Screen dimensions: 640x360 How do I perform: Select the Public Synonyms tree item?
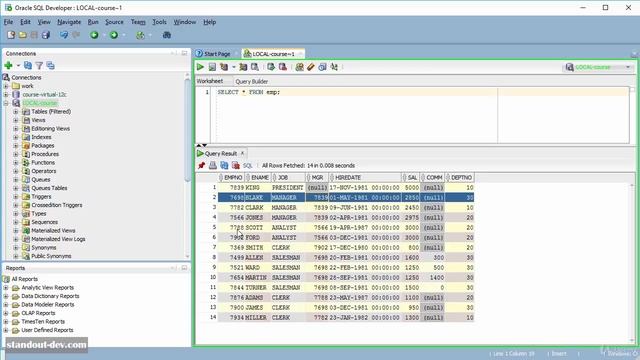coord(51,256)
